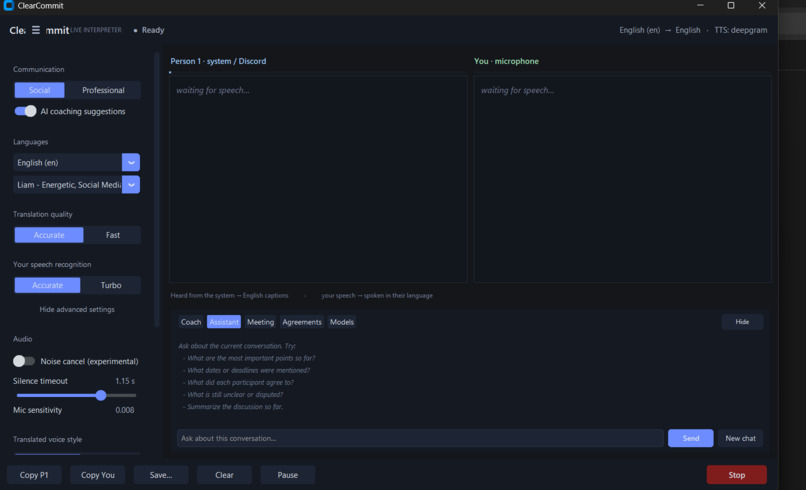
Task: Enable Noise cancel (experimental) switch
Action: pyautogui.click(x=24, y=361)
